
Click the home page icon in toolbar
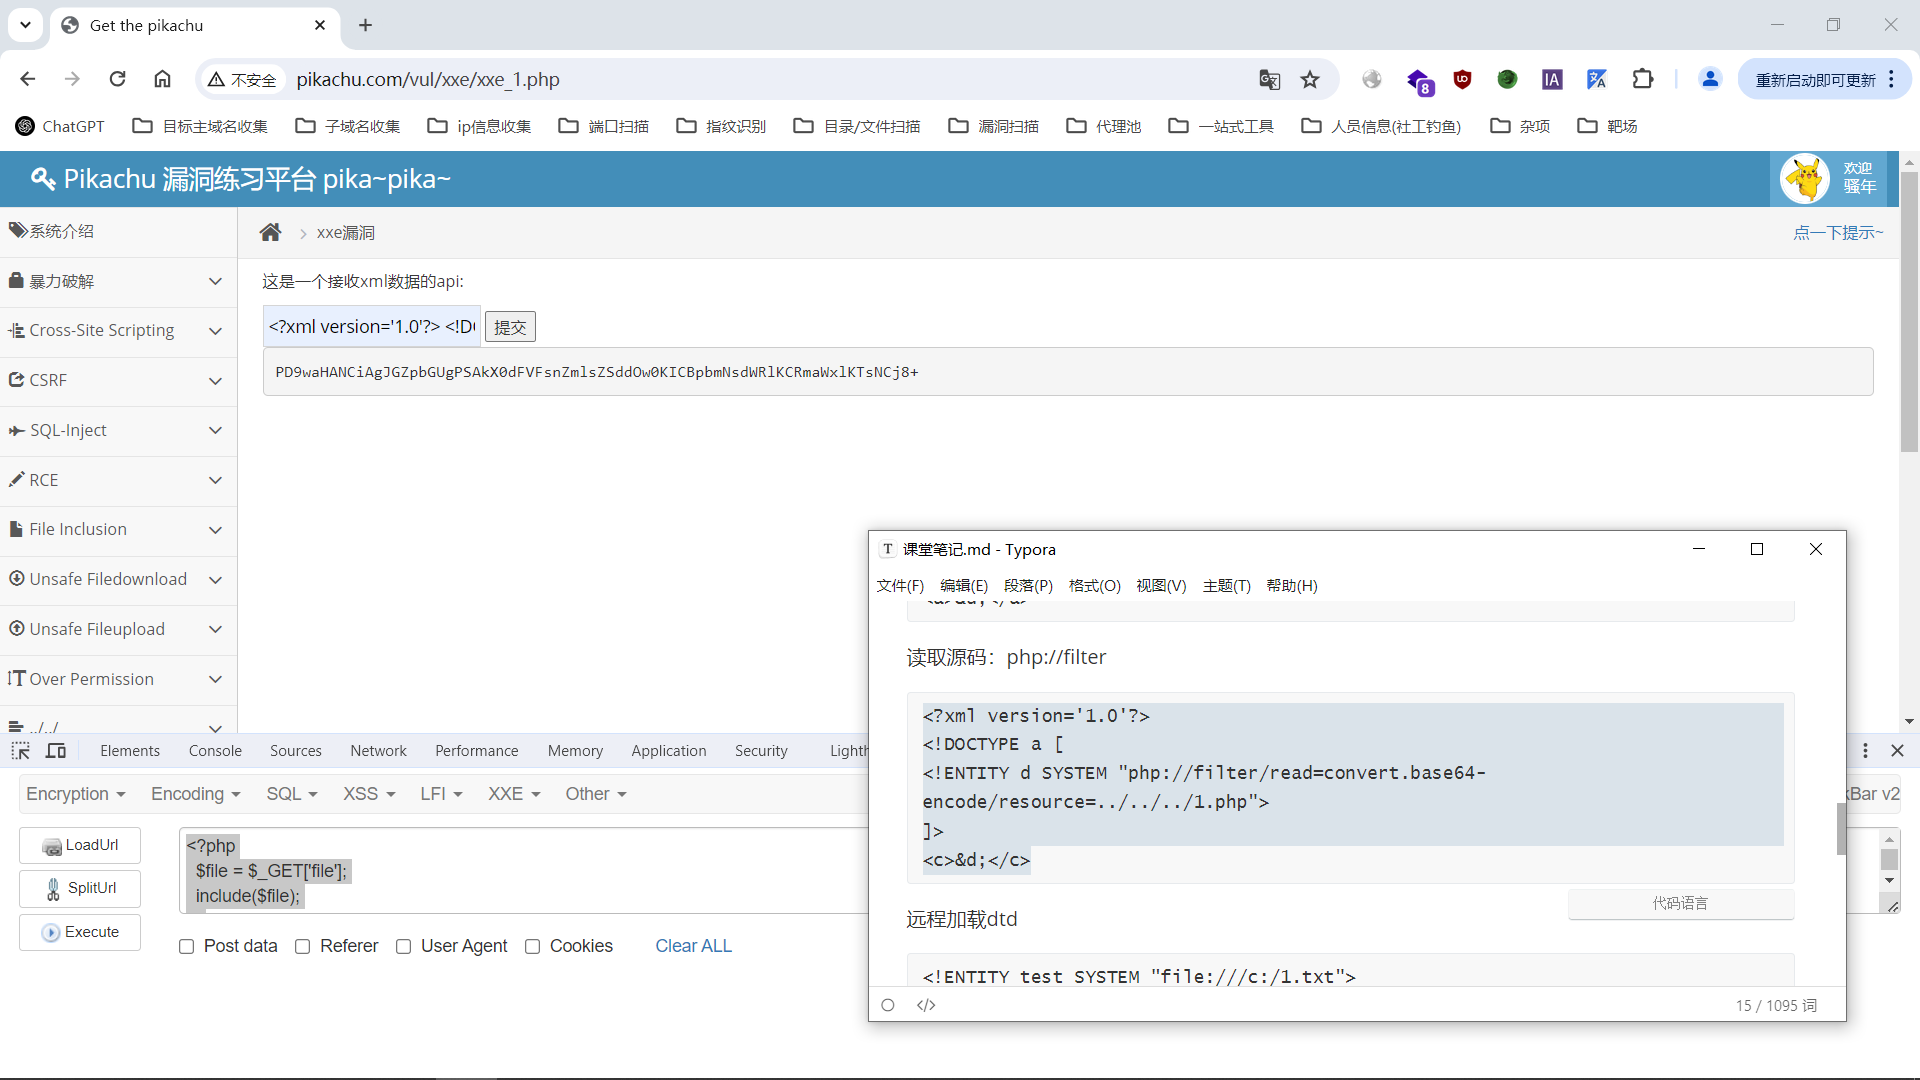click(162, 79)
